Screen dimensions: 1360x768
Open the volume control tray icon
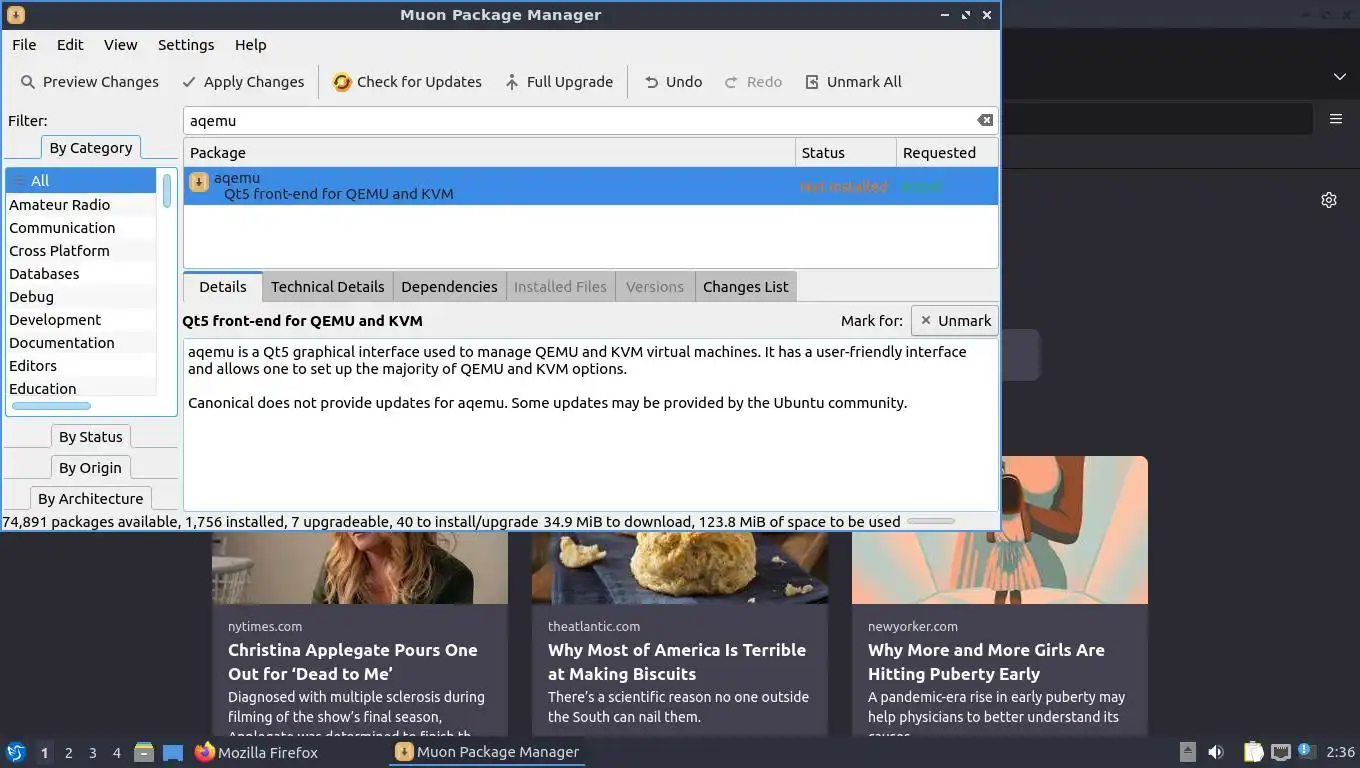[1216, 752]
